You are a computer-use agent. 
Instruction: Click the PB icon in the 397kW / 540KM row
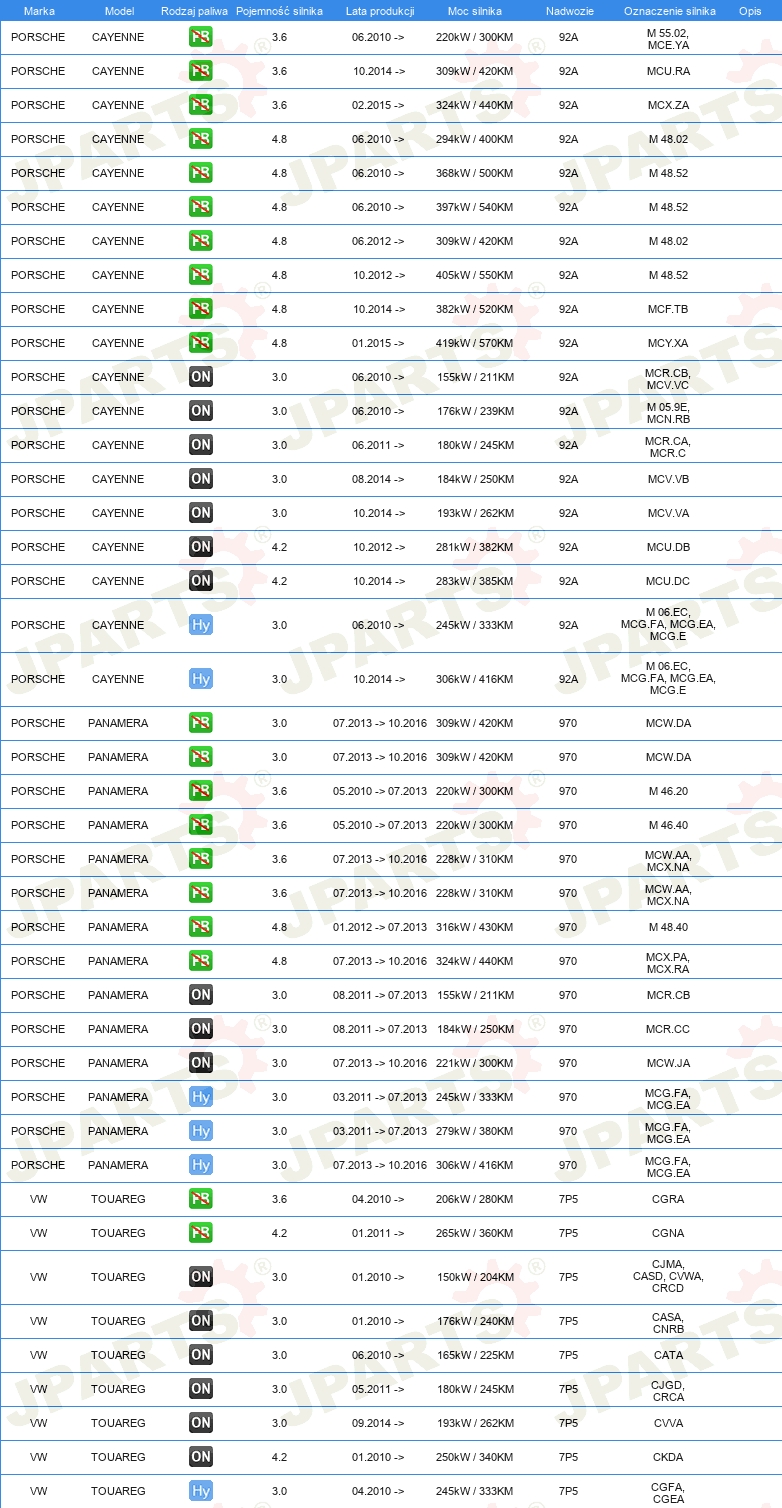201,207
